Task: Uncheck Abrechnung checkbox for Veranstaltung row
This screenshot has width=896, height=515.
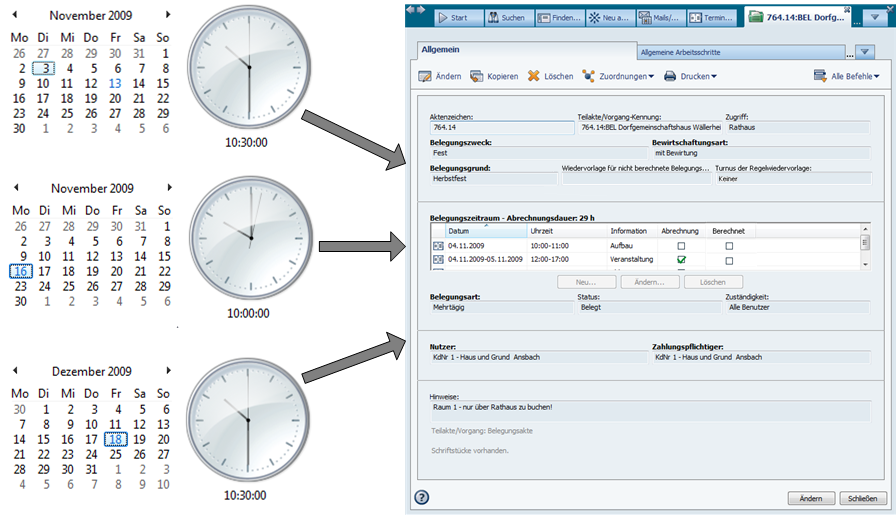Action: click(x=681, y=260)
